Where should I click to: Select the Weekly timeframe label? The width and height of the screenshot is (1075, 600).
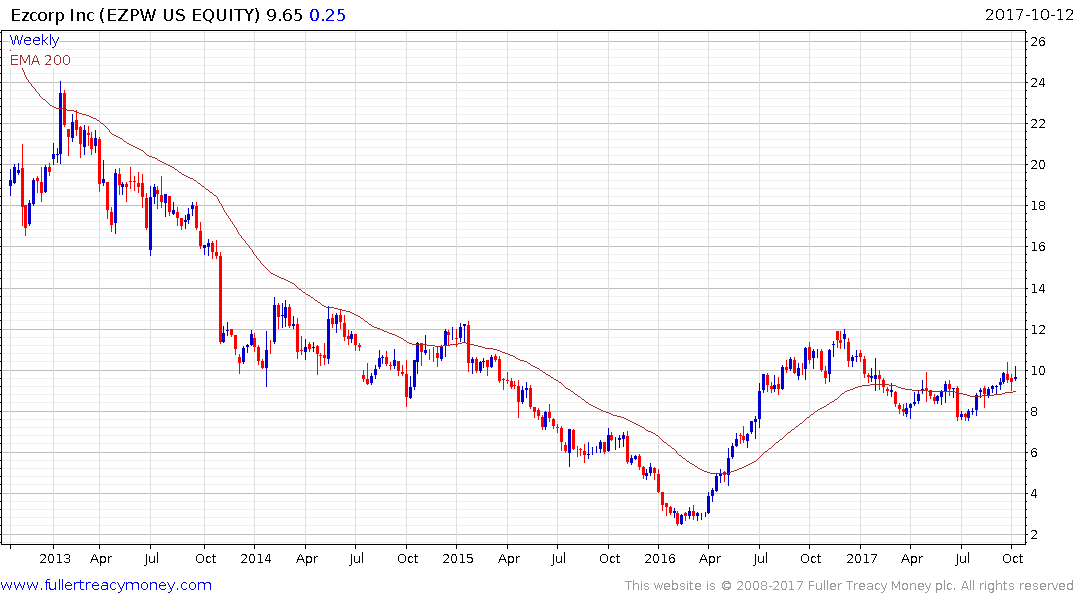tap(34, 40)
